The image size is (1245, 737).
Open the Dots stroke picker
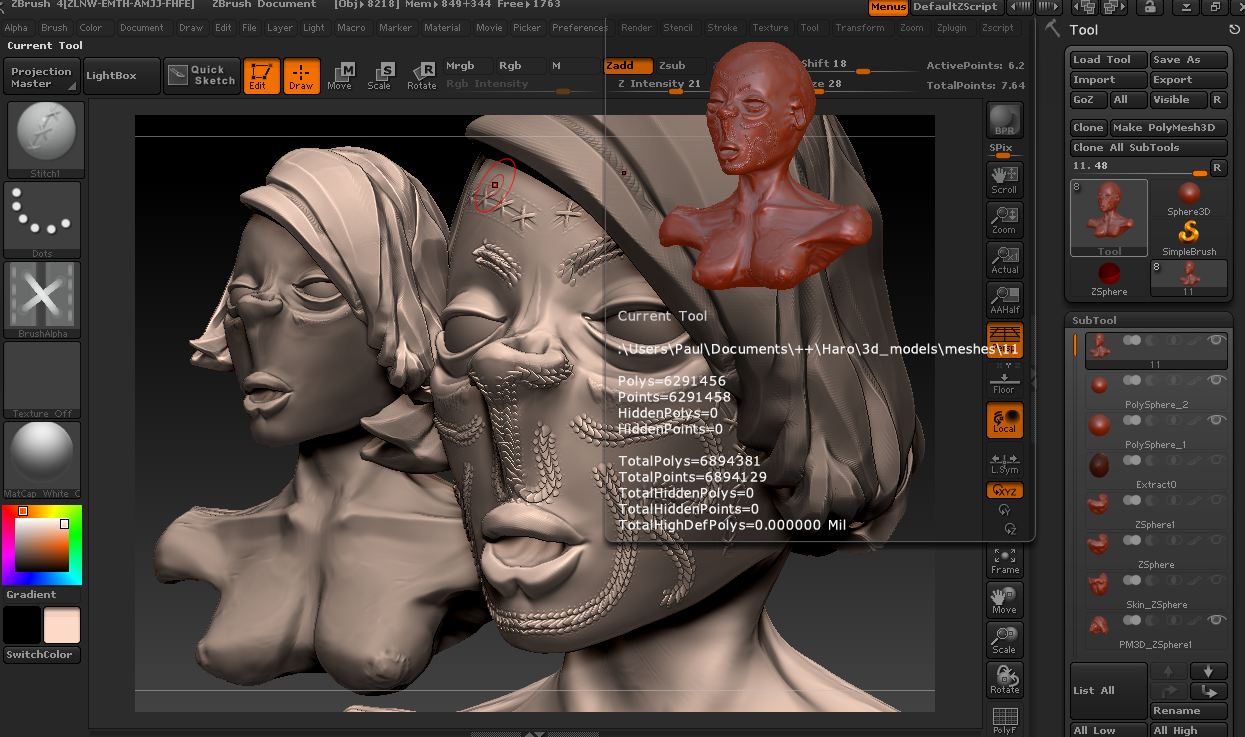[42, 219]
